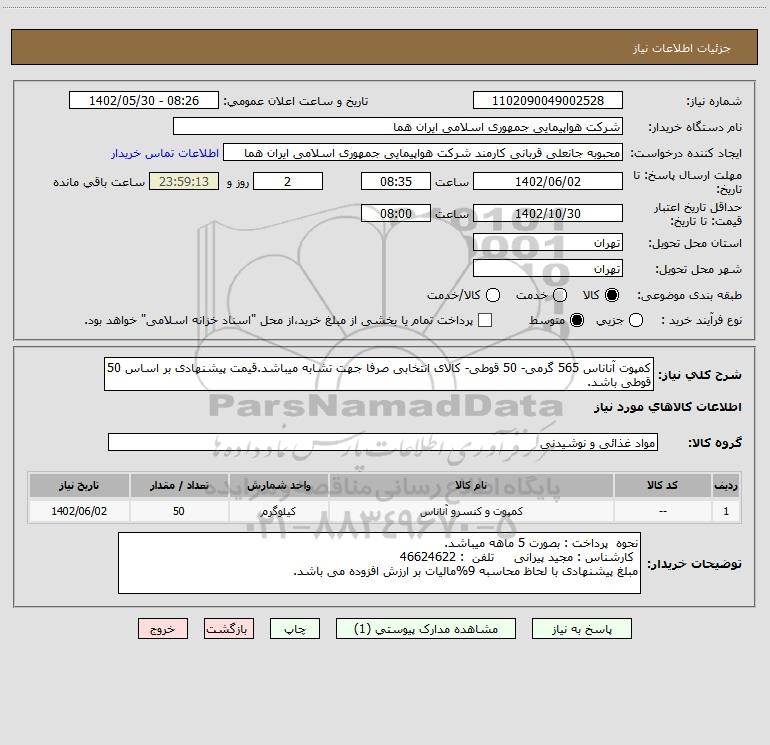The height and width of the screenshot is (745, 770).
Task: Click the response deadline date 1402/06/02 field
Action: 548,181
